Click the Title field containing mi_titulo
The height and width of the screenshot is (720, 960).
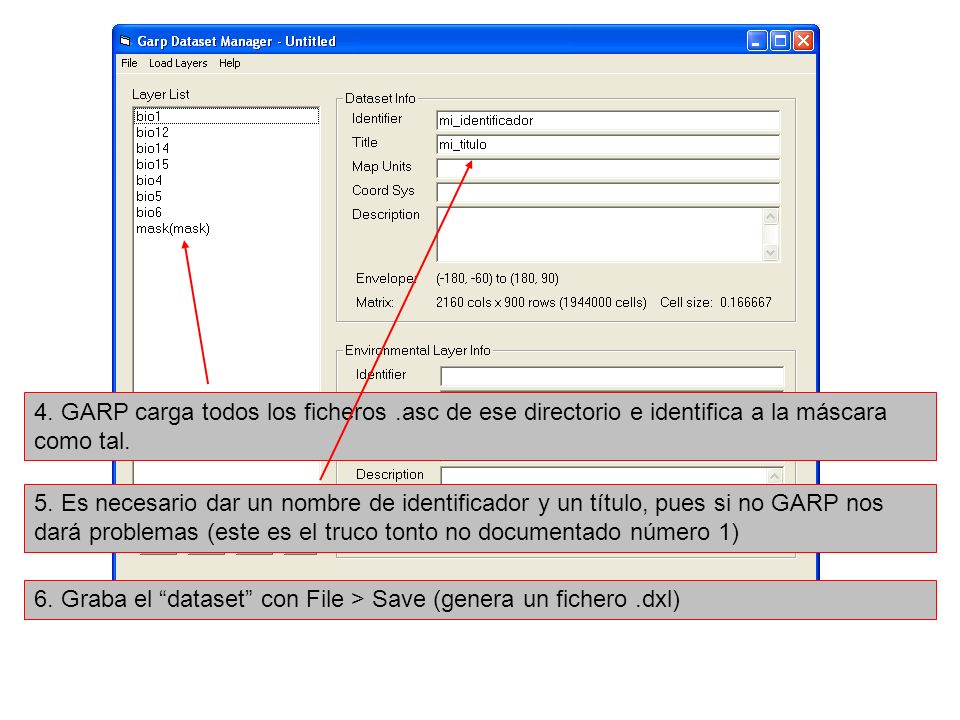click(x=608, y=144)
